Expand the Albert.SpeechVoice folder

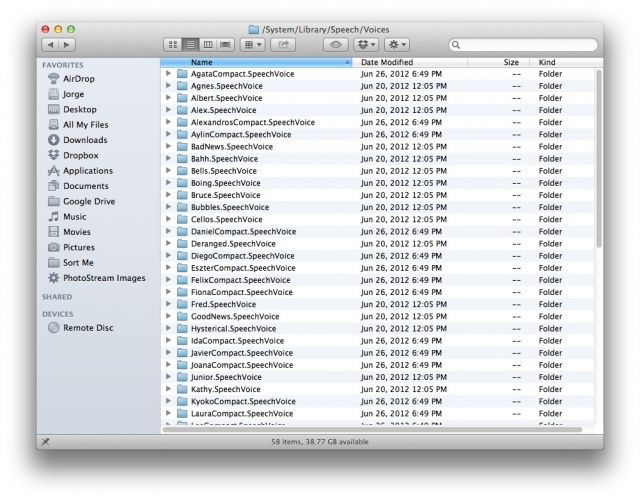[x=168, y=98]
